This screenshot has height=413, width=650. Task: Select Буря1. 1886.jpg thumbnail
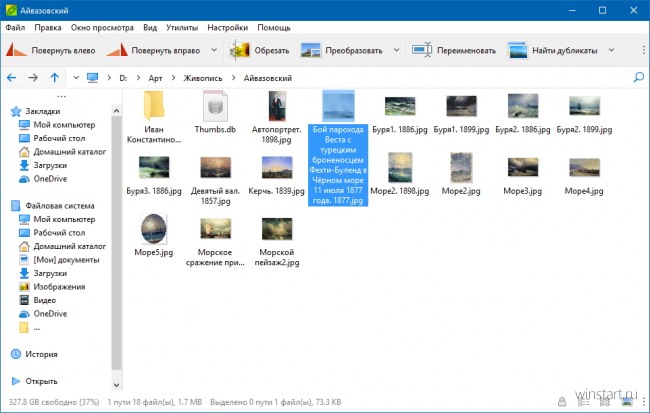click(400, 107)
